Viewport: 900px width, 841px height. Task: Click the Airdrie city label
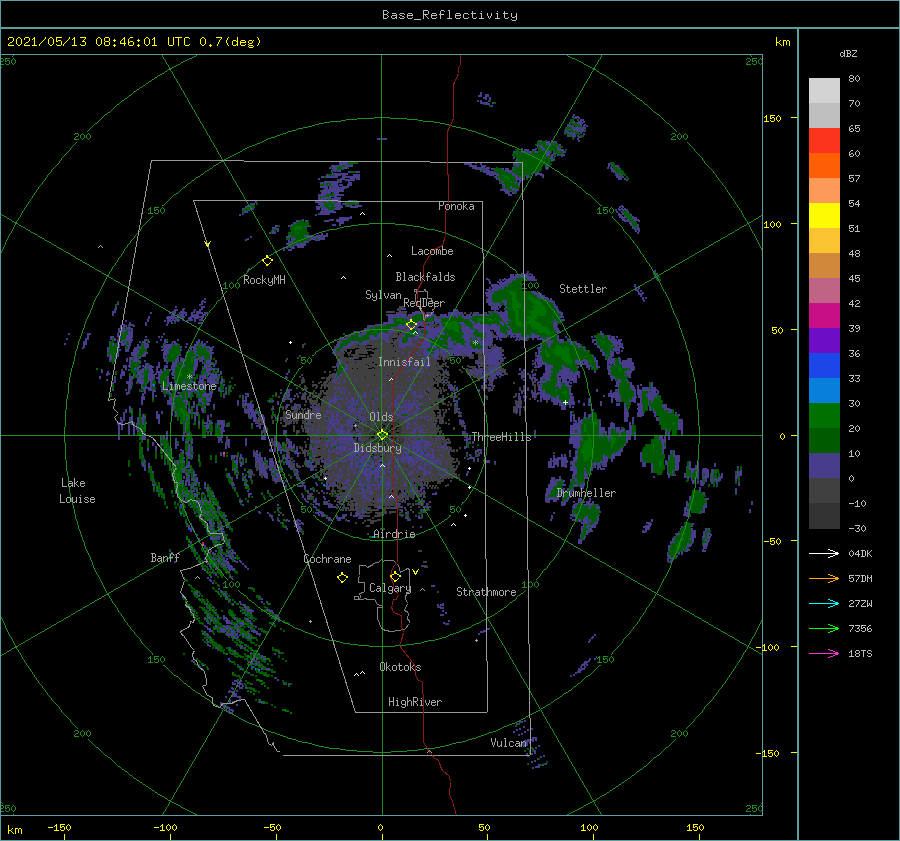point(394,534)
